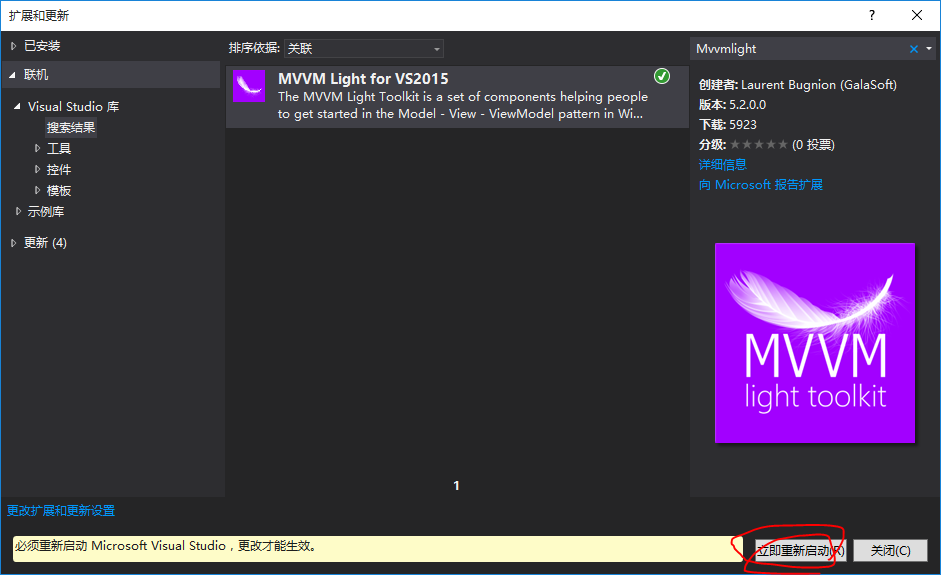Expand the 控件 tree node
This screenshot has height=575, width=941.
pos(37,169)
